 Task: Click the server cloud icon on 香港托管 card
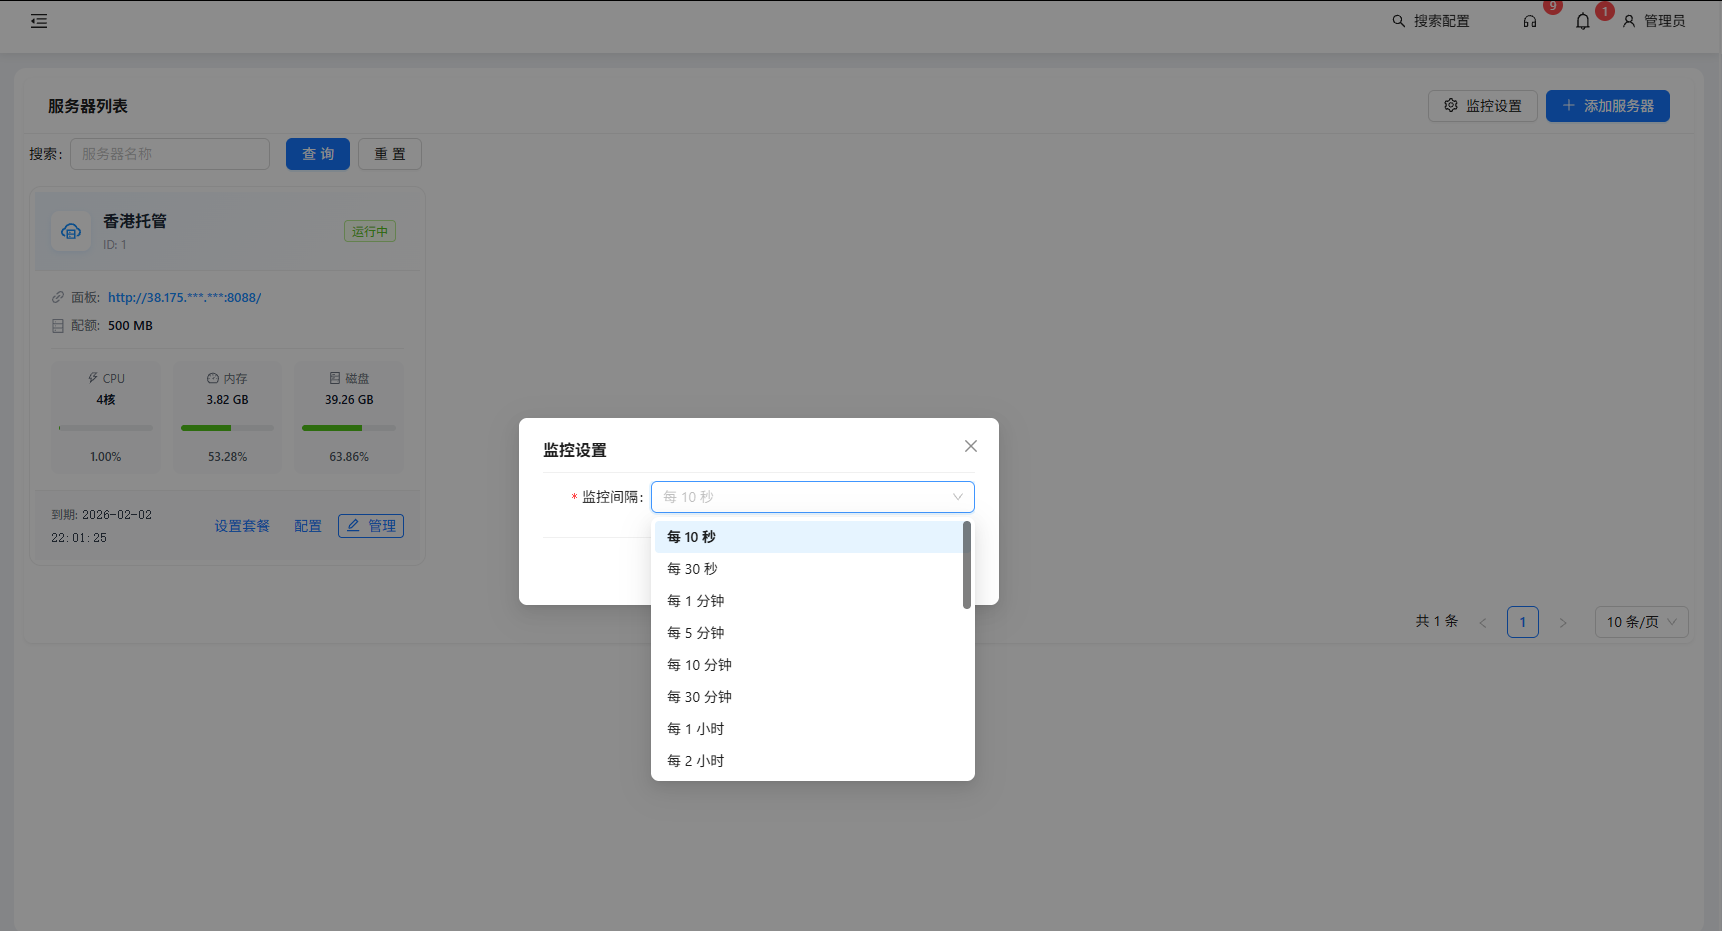(x=71, y=231)
